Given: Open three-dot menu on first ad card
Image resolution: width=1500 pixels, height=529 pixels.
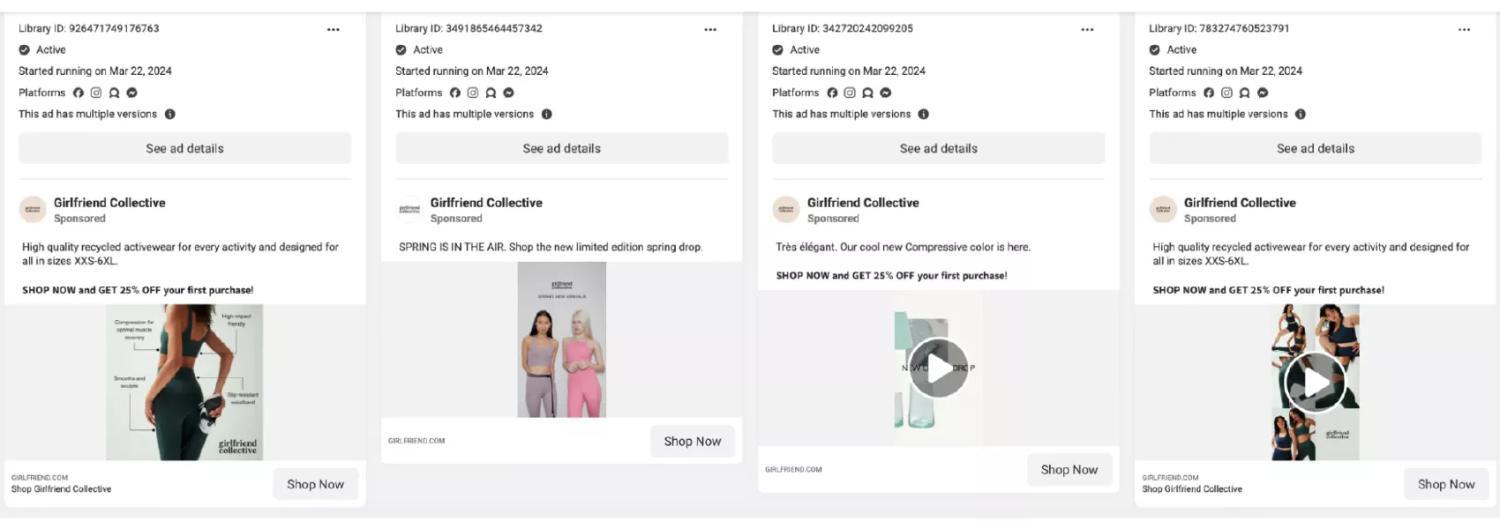Looking at the screenshot, I should point(333,29).
